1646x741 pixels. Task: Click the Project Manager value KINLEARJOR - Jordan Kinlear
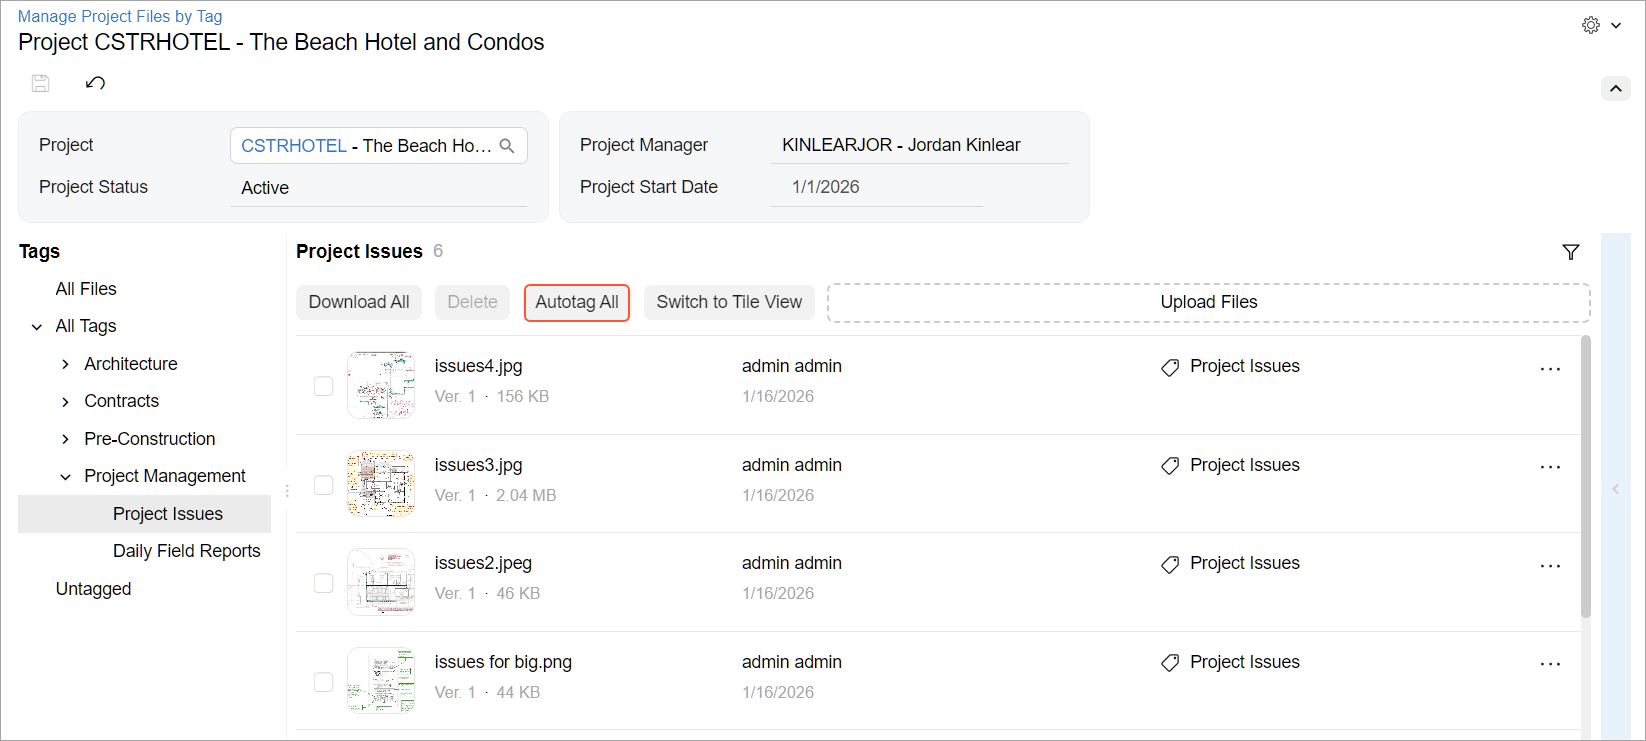(901, 145)
